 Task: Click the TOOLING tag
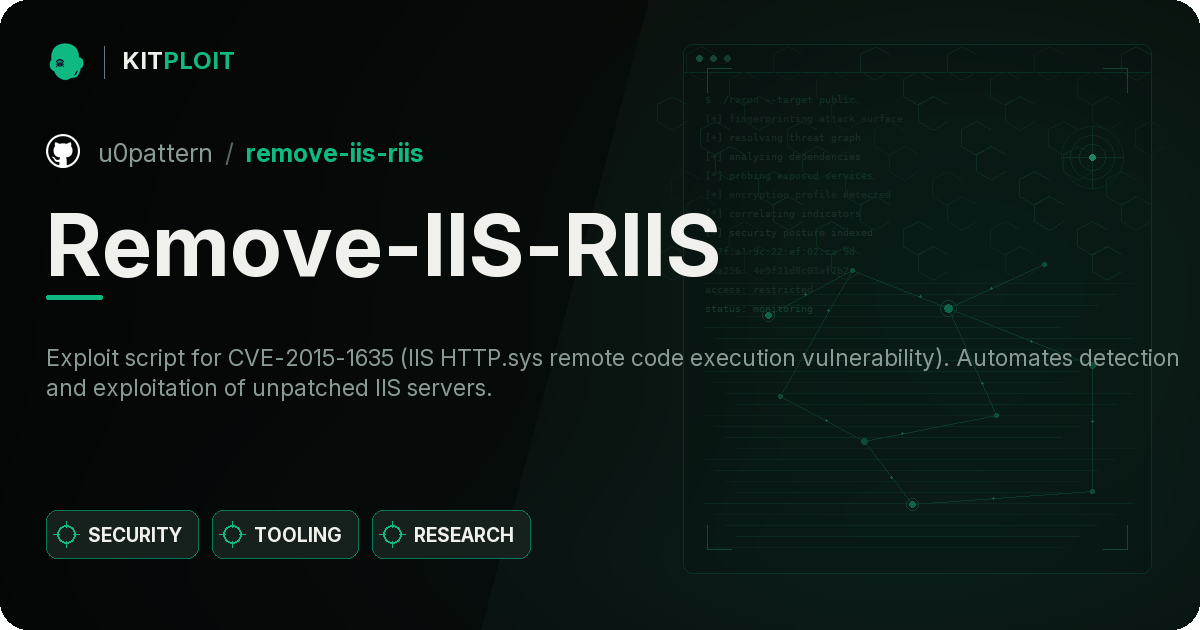pos(285,535)
